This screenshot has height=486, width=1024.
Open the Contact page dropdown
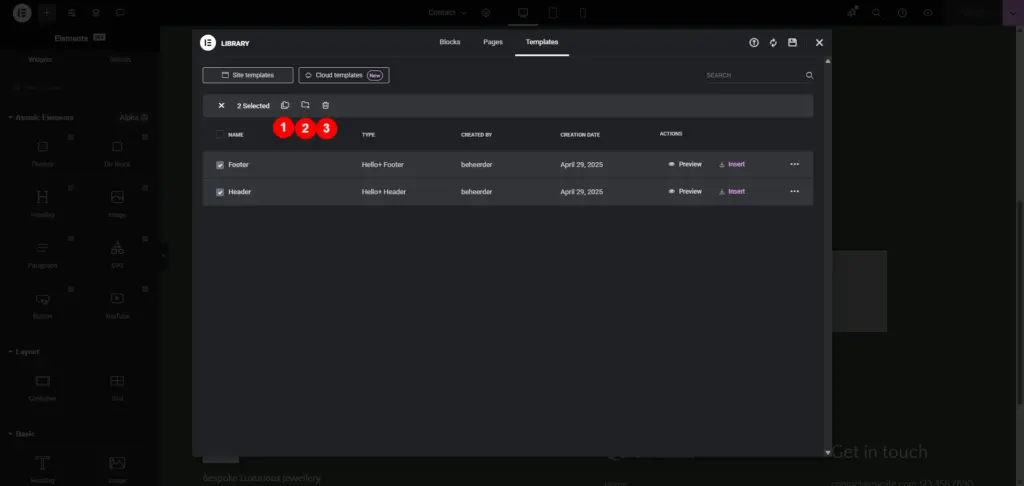click(x=448, y=12)
